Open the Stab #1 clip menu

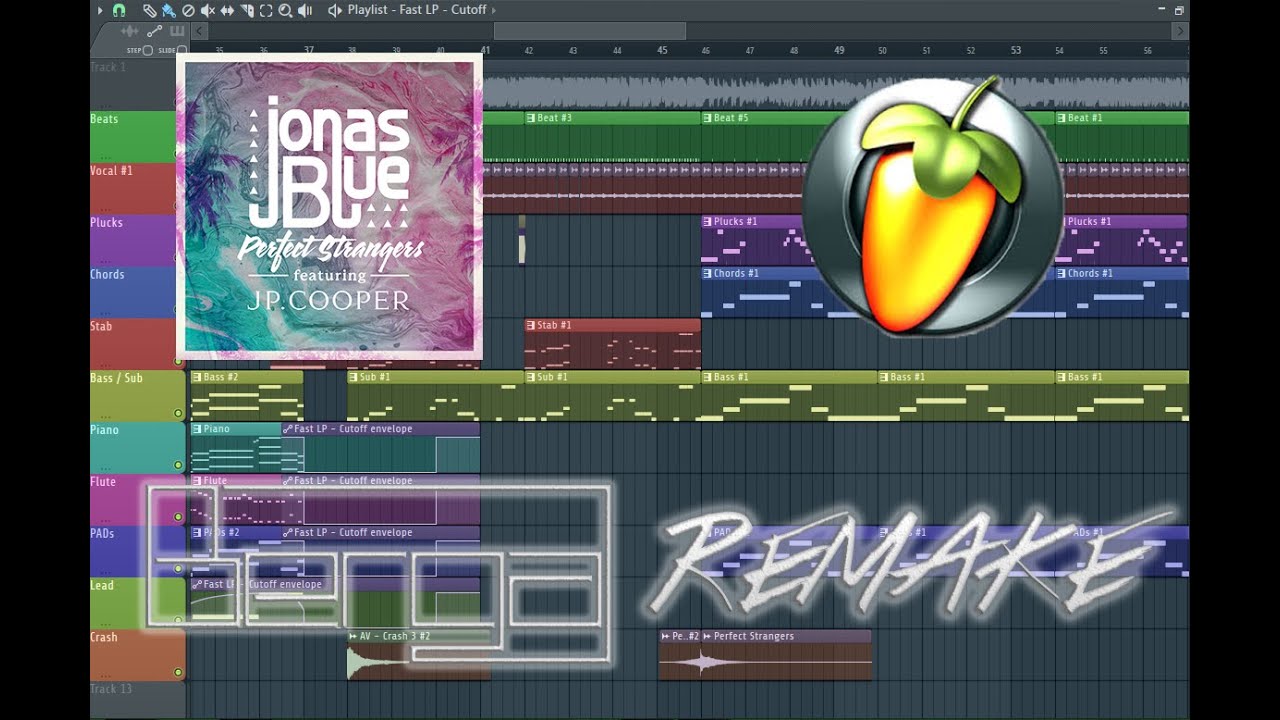tap(531, 325)
